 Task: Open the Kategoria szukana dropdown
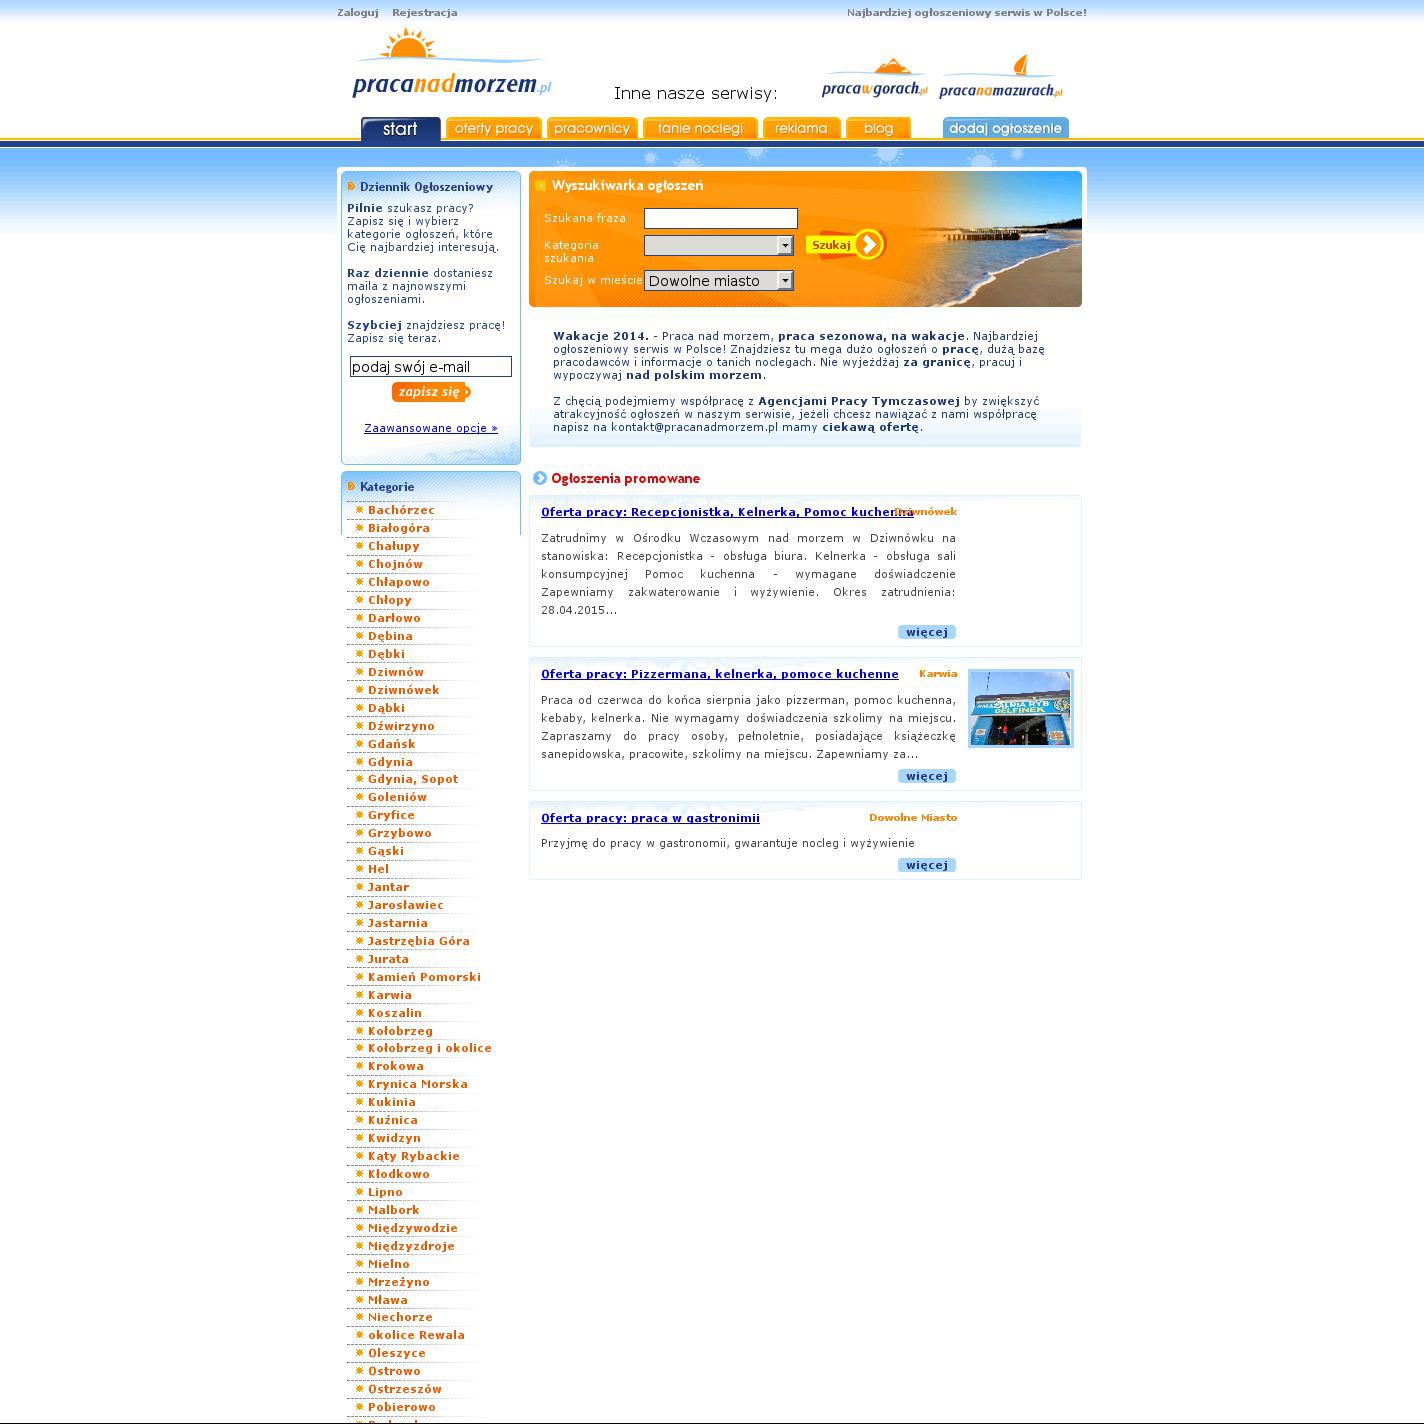[x=718, y=245]
